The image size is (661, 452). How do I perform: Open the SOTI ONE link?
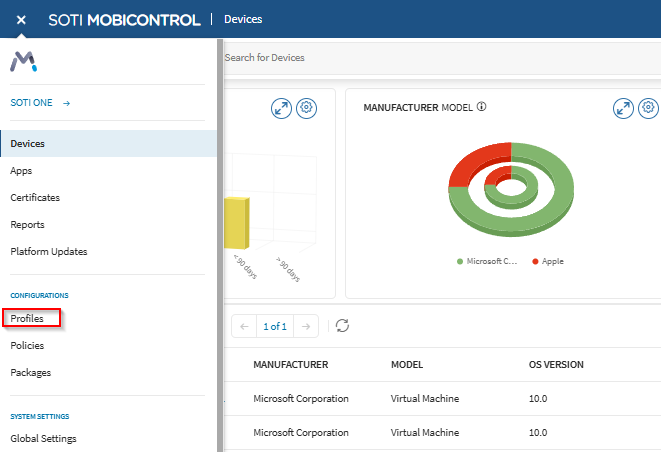pos(31,103)
